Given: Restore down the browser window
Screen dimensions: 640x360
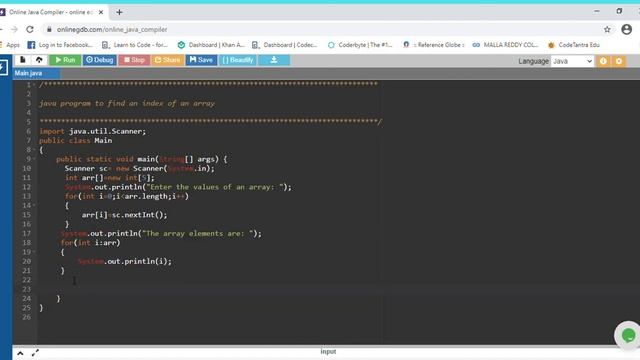Looking at the screenshot, I should click(619, 11).
